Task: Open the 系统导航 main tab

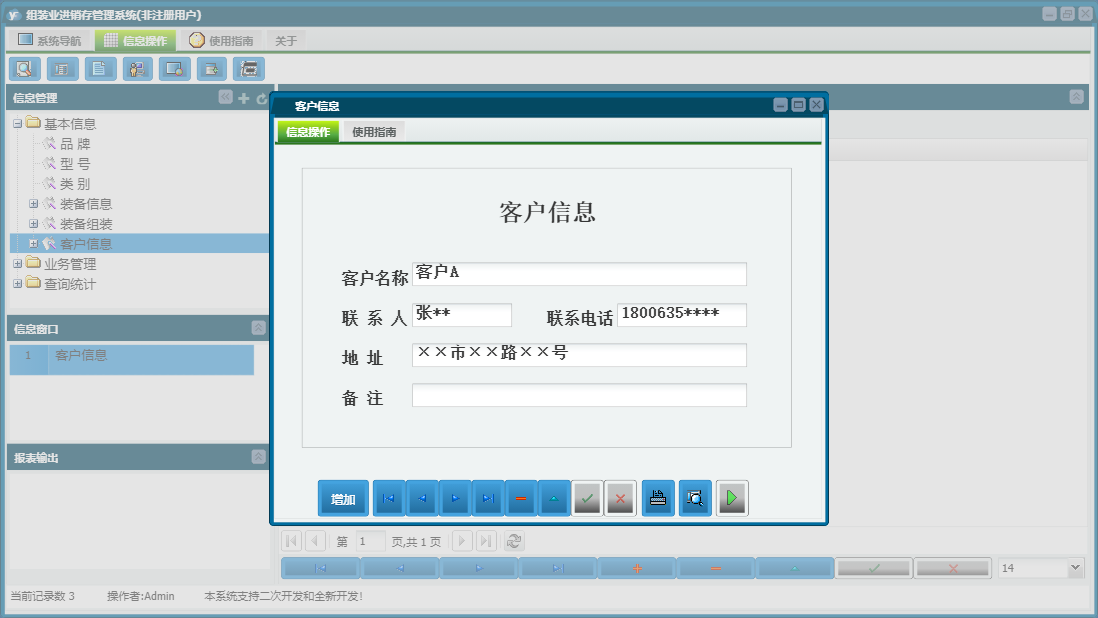Action: coord(50,41)
